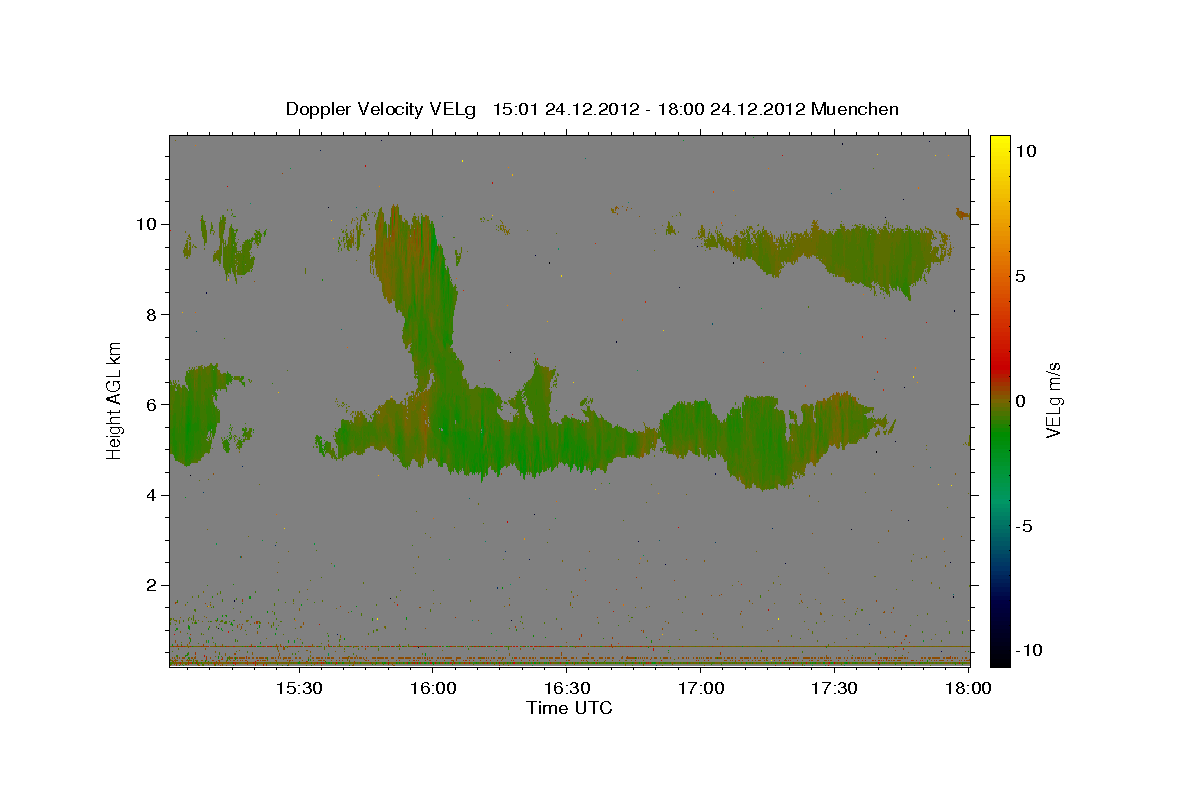Click the colorbar tick label -10
This screenshot has height=800, width=1200.
pyautogui.click(x=1028, y=650)
